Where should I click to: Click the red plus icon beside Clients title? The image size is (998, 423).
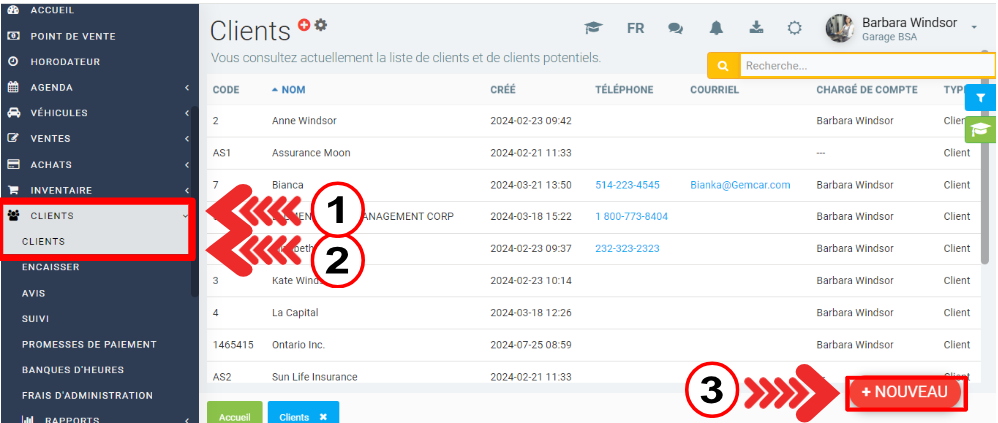304,24
